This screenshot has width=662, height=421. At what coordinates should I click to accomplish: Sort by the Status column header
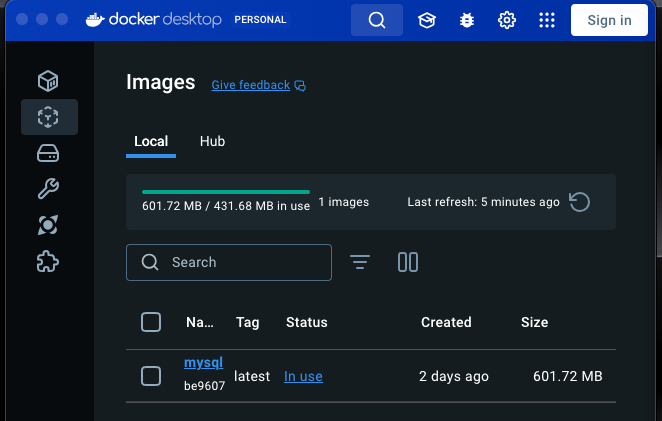pos(307,323)
